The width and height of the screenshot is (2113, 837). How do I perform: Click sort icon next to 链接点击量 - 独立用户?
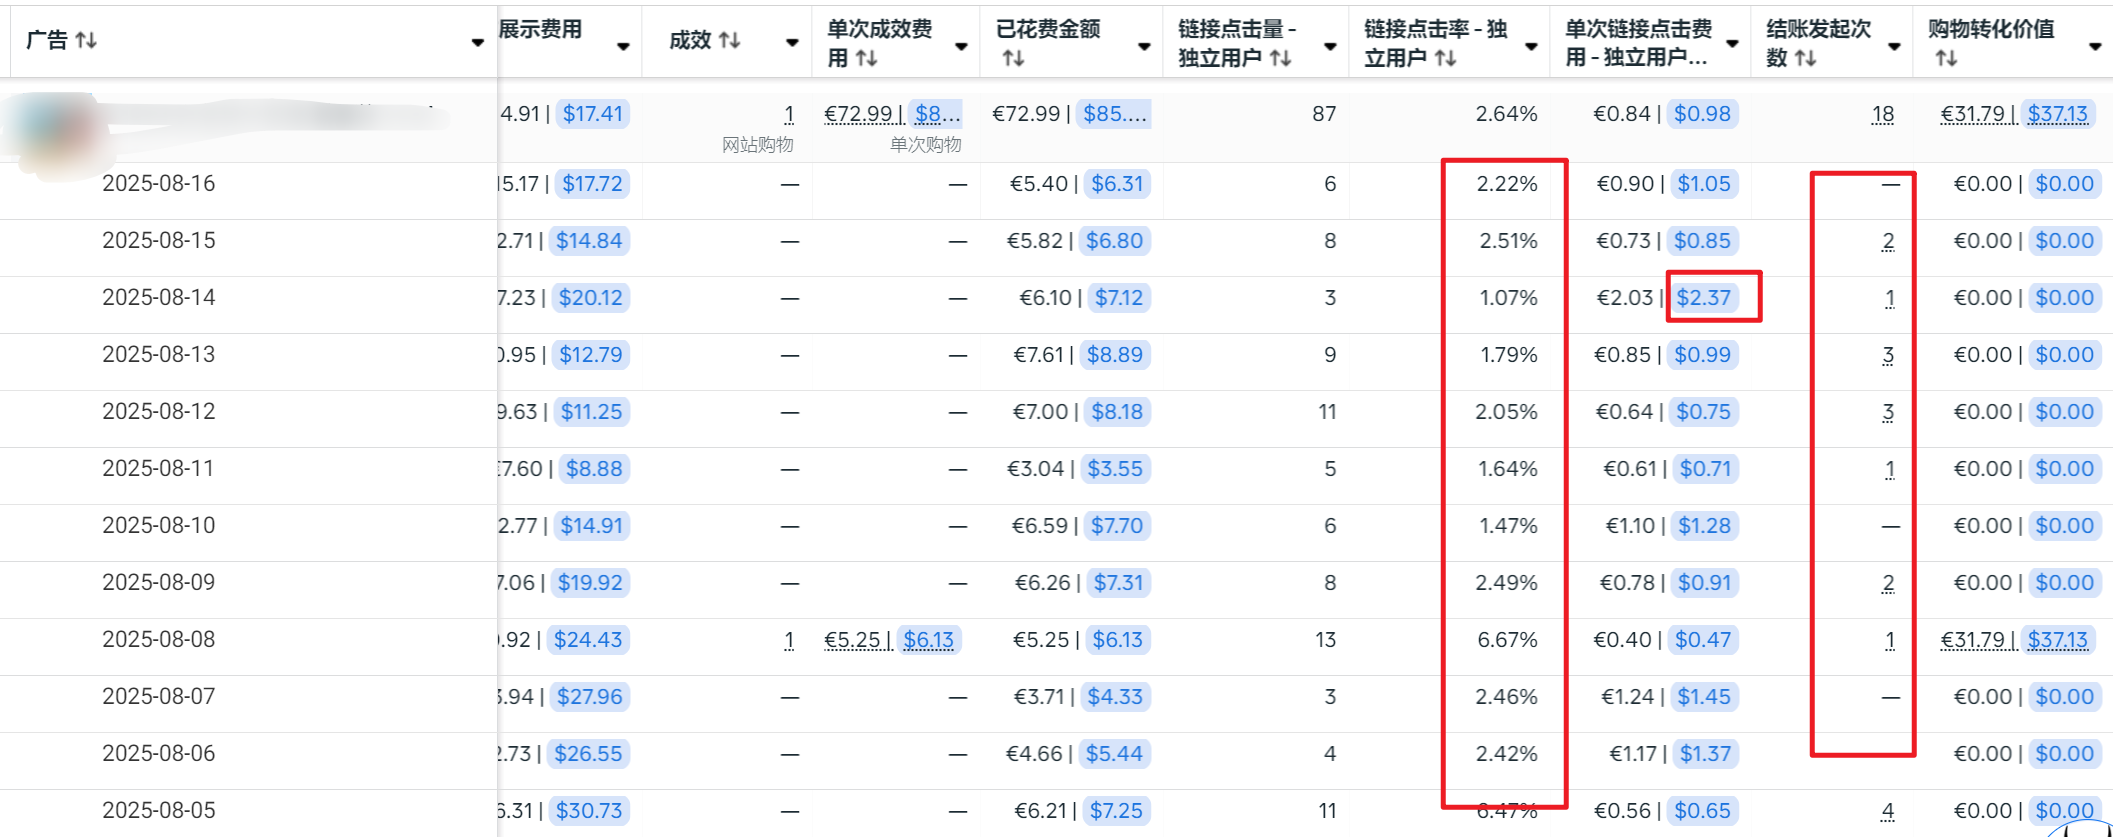click(1281, 58)
